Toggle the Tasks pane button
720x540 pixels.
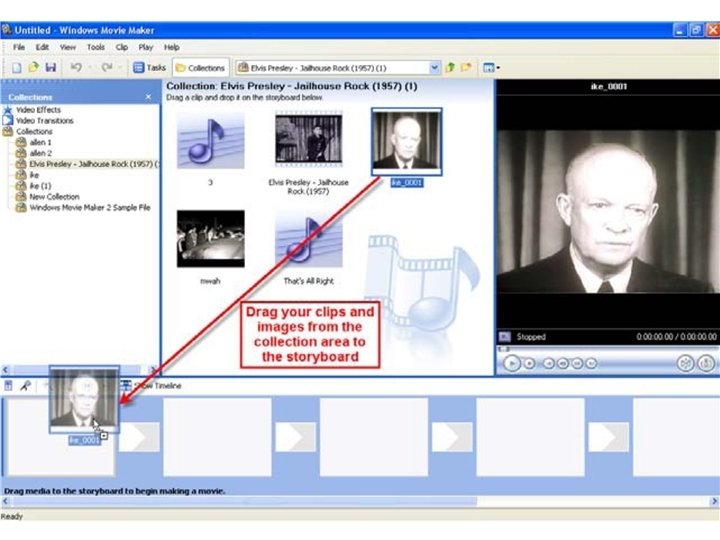tap(149, 68)
